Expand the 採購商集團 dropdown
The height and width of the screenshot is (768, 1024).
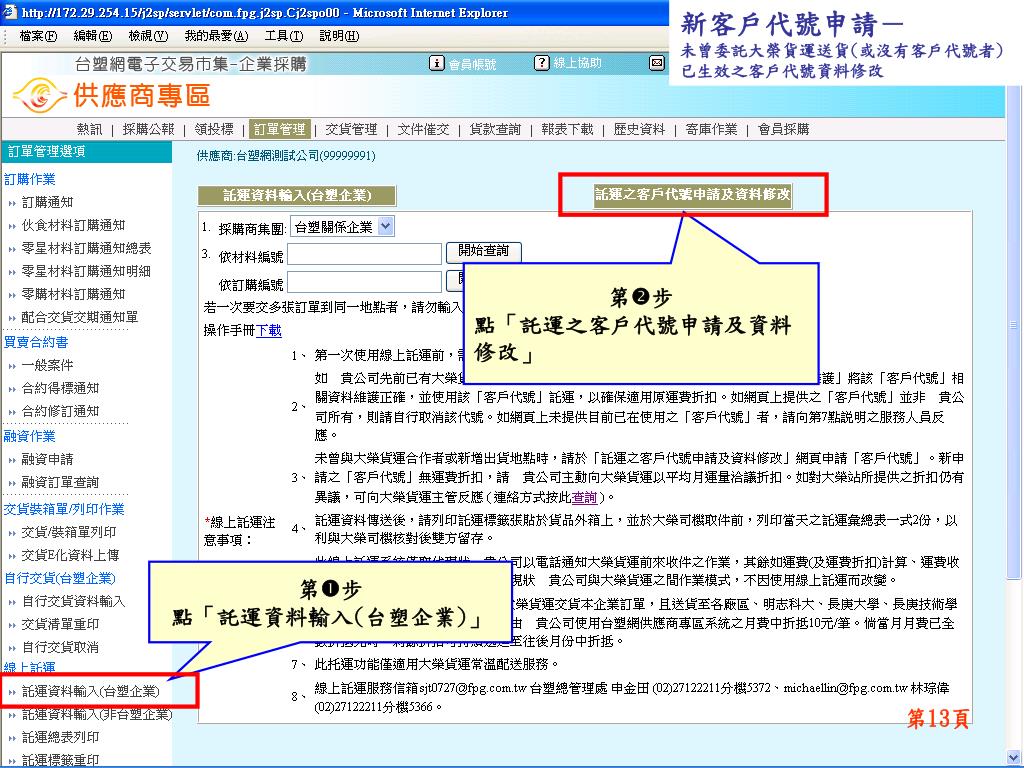(x=342, y=227)
